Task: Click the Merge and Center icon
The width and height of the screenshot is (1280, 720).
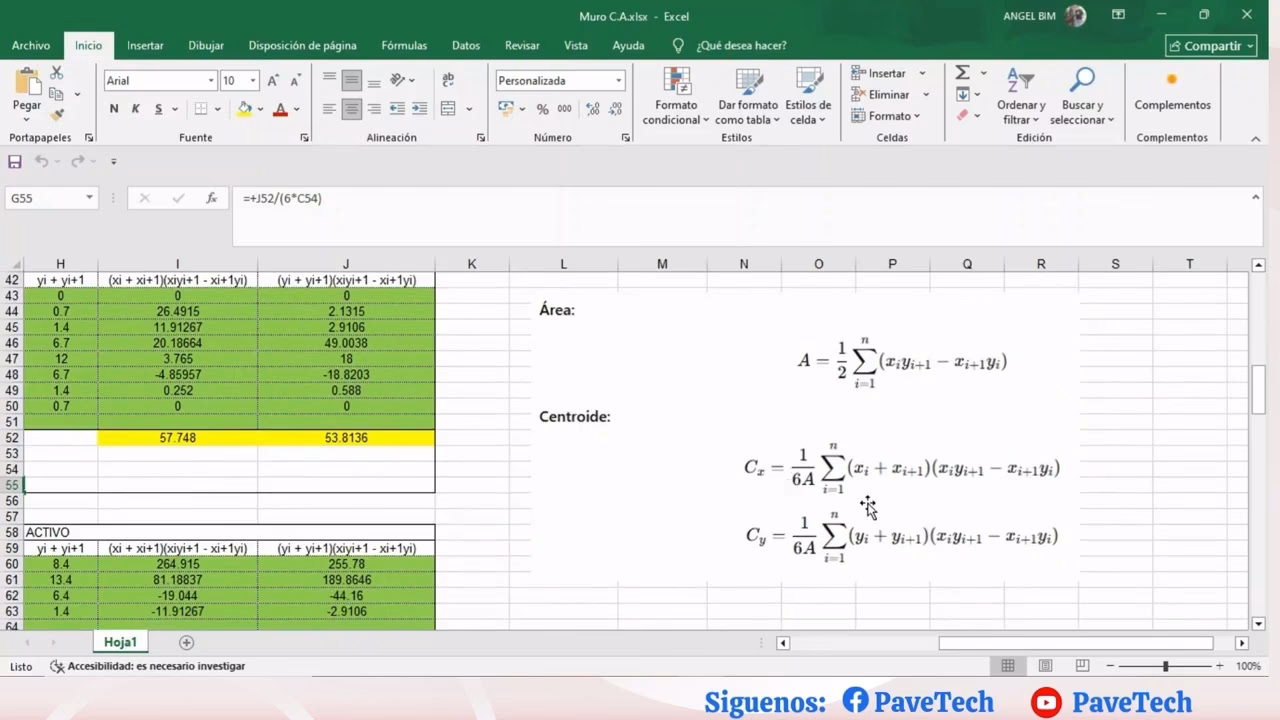Action: point(448,109)
